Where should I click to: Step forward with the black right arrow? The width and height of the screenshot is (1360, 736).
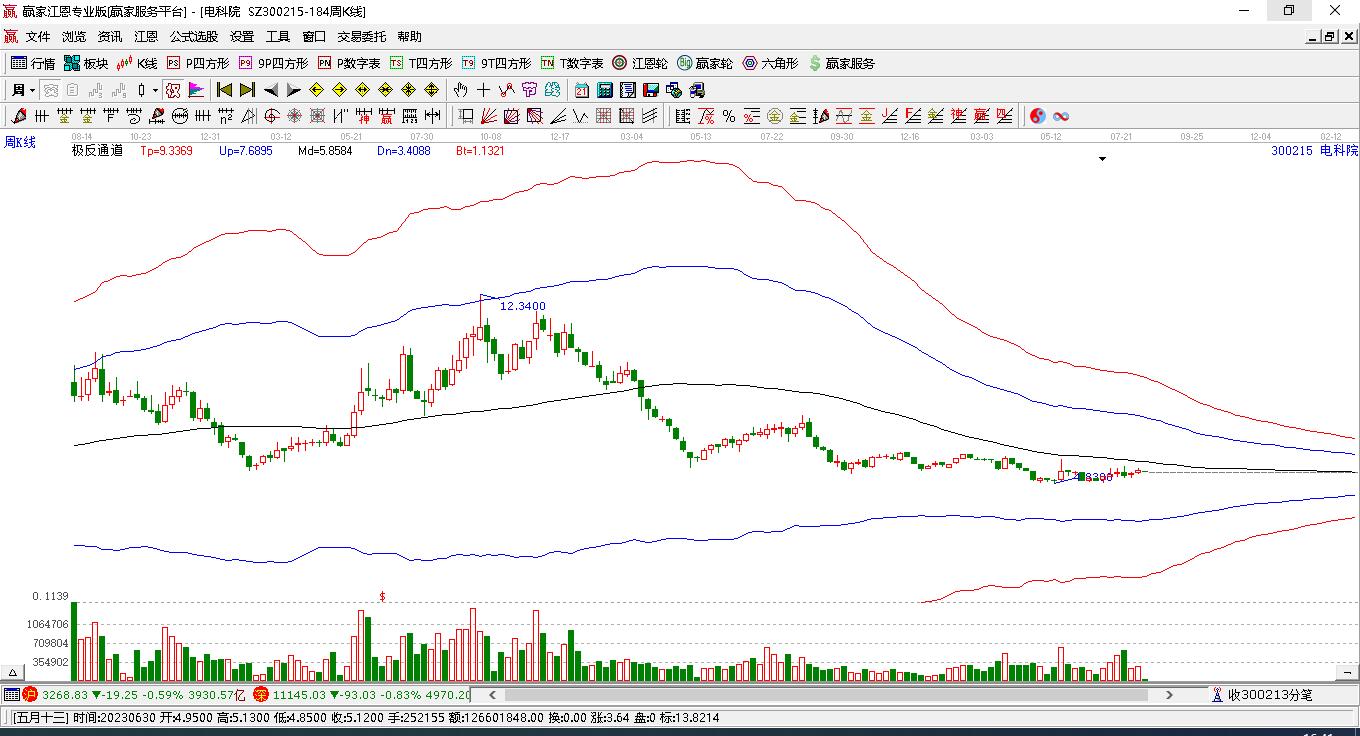click(294, 90)
